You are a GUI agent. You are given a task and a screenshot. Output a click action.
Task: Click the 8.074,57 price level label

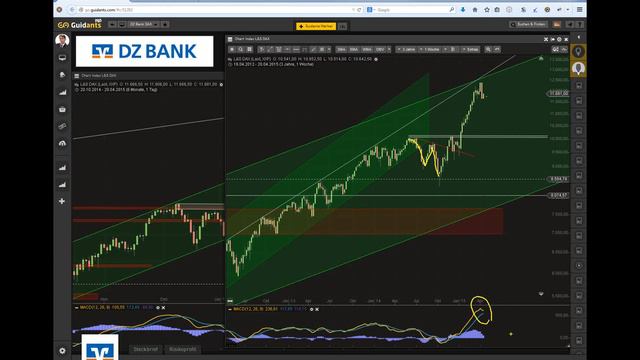coord(558,196)
